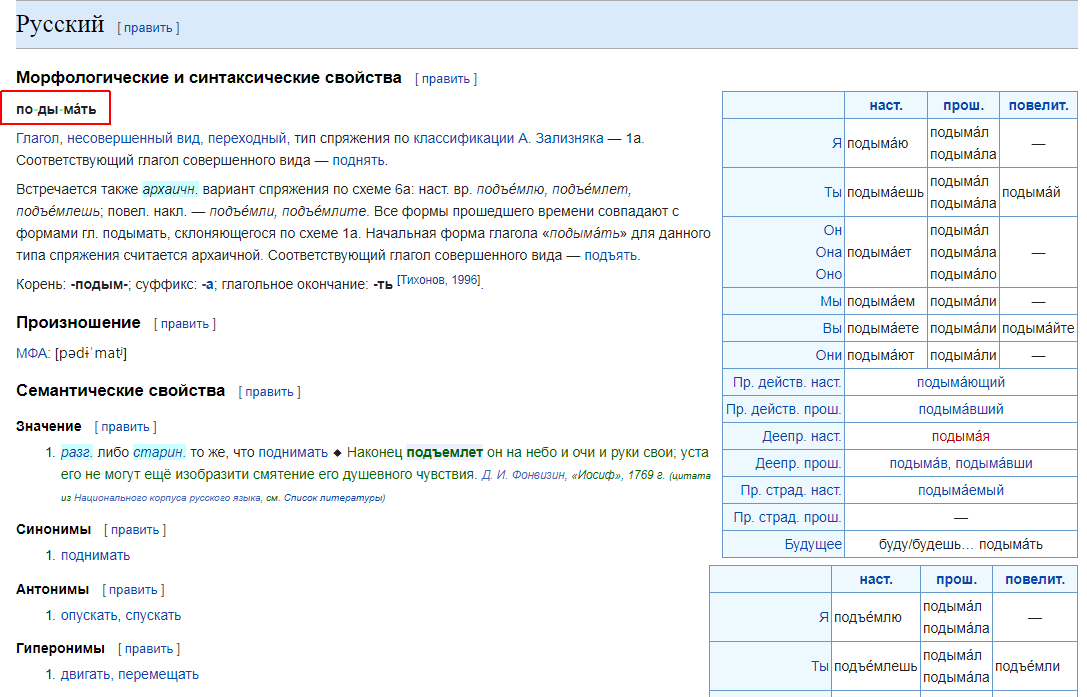Open the Тихонов, 1996 reference
Image resolution: width=1087 pixels, height=697 pixels.
point(439,280)
